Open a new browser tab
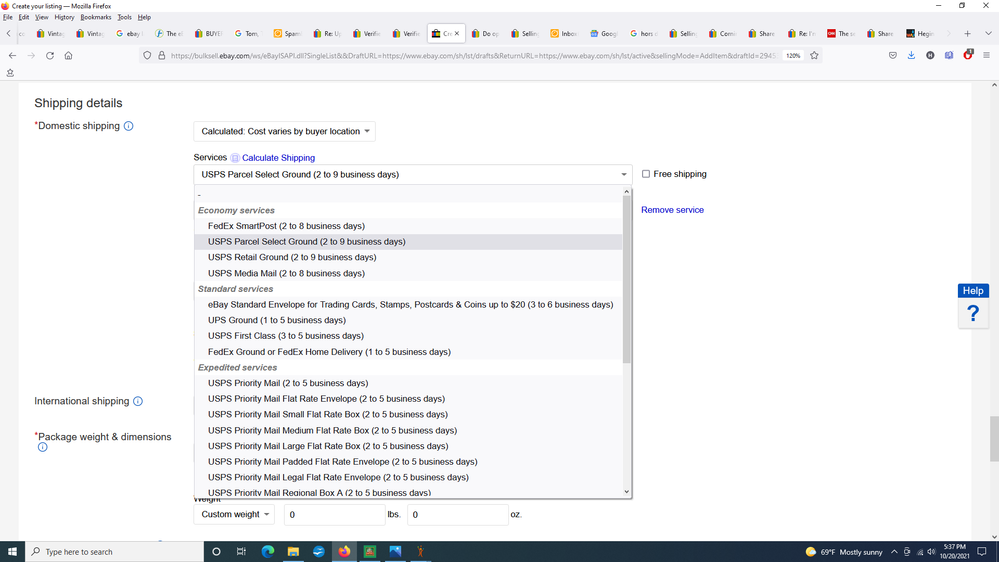This screenshot has width=999, height=562. point(967,34)
